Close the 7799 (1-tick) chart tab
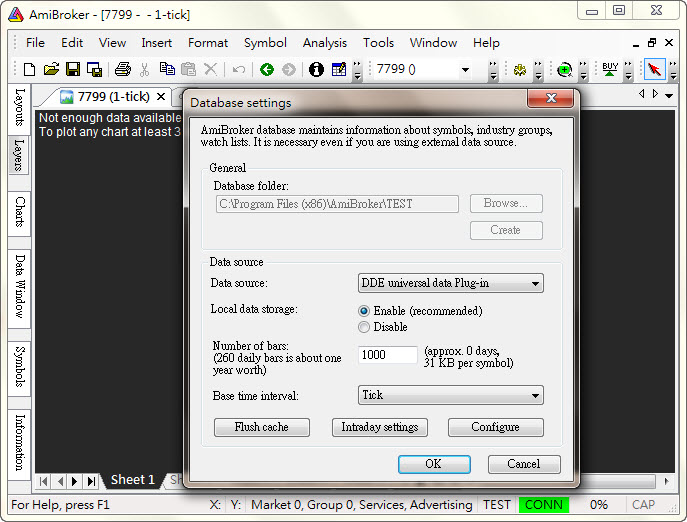The image size is (687, 522). tap(161, 96)
